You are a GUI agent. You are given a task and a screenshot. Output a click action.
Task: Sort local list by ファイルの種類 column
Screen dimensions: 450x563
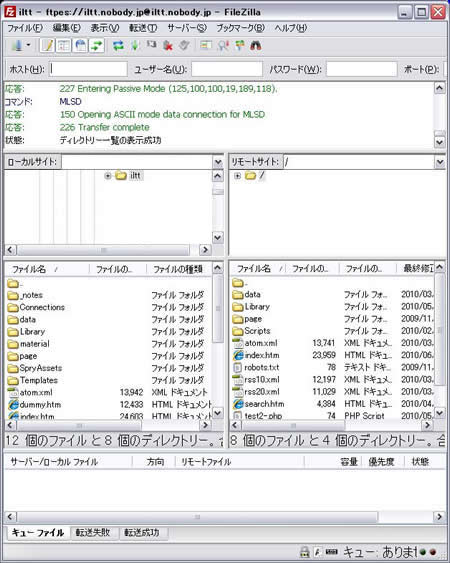pos(178,269)
